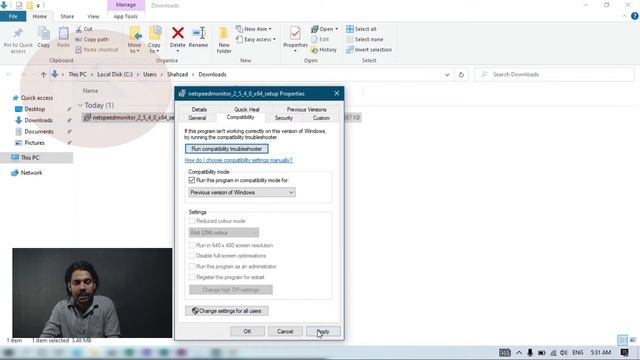This screenshot has height=360, width=640.
Task: Open Documents in navigation pane
Action: pos(34,131)
